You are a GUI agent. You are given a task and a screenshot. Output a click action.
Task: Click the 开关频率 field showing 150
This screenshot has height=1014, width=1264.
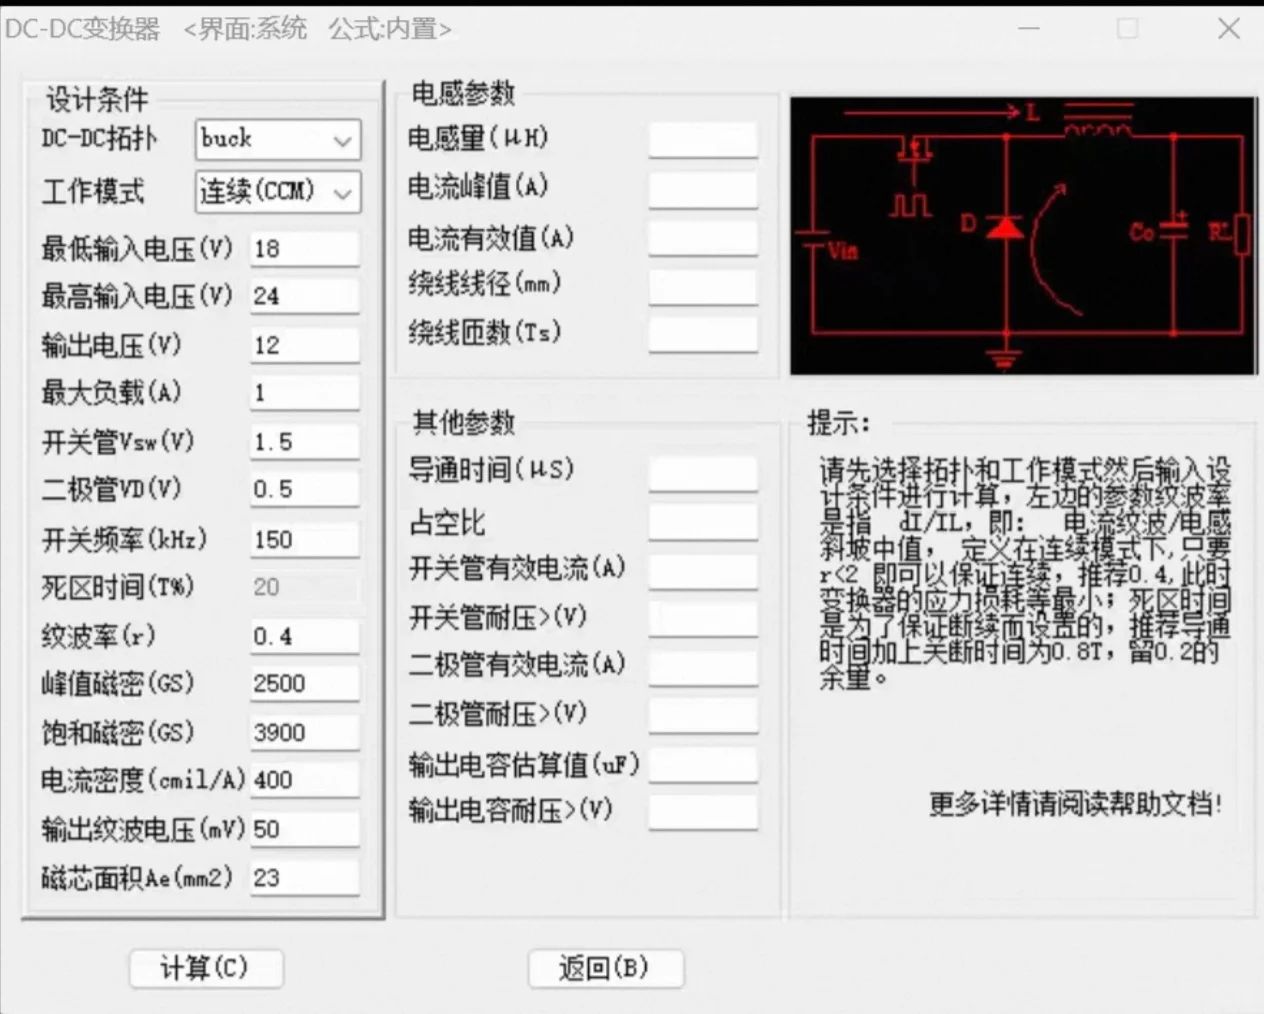(304, 539)
